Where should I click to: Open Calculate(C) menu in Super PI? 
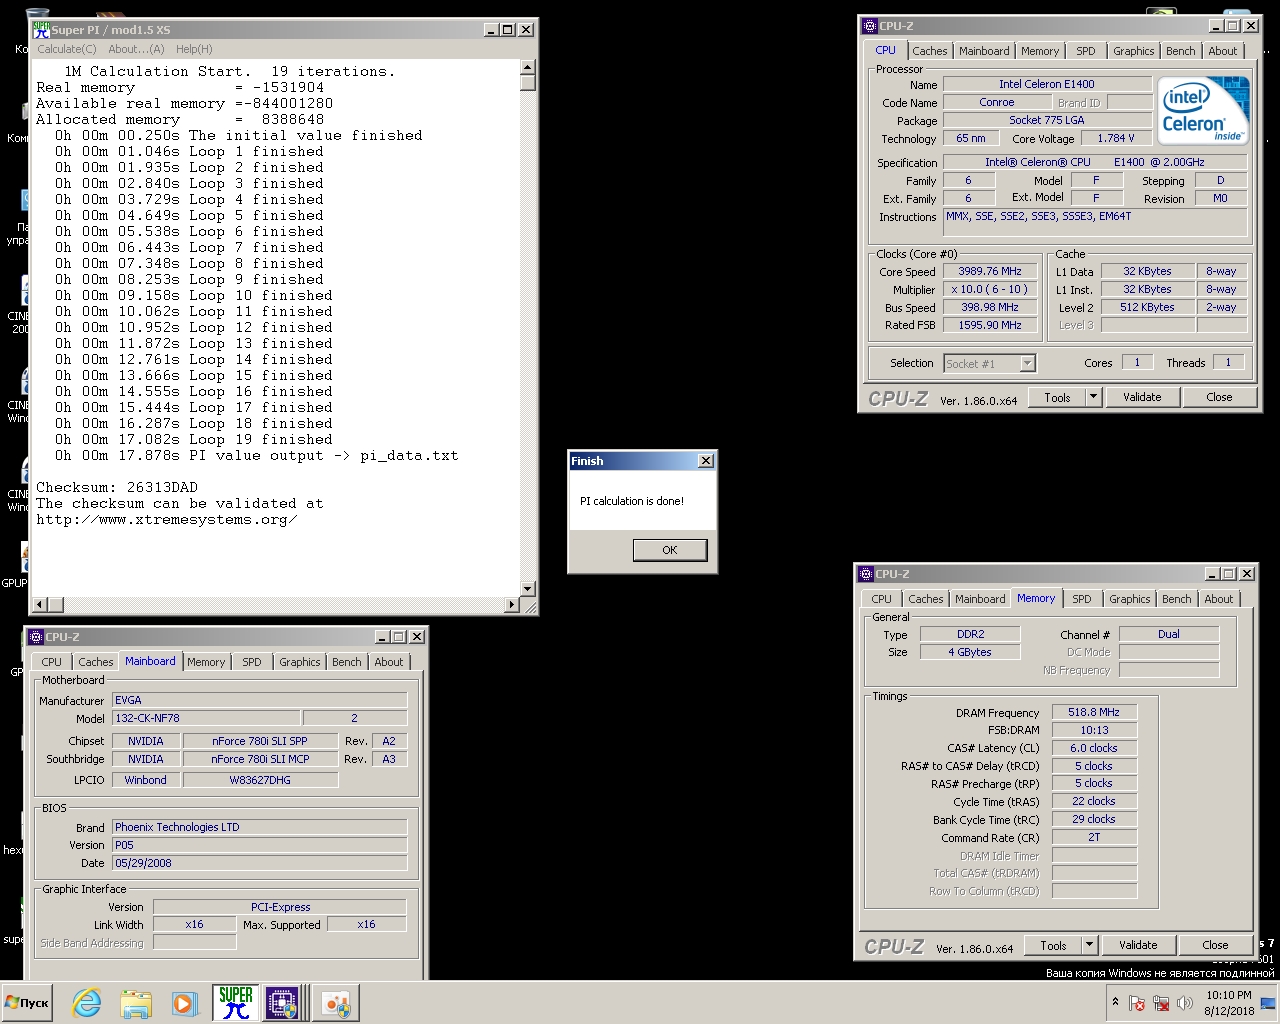tap(67, 49)
